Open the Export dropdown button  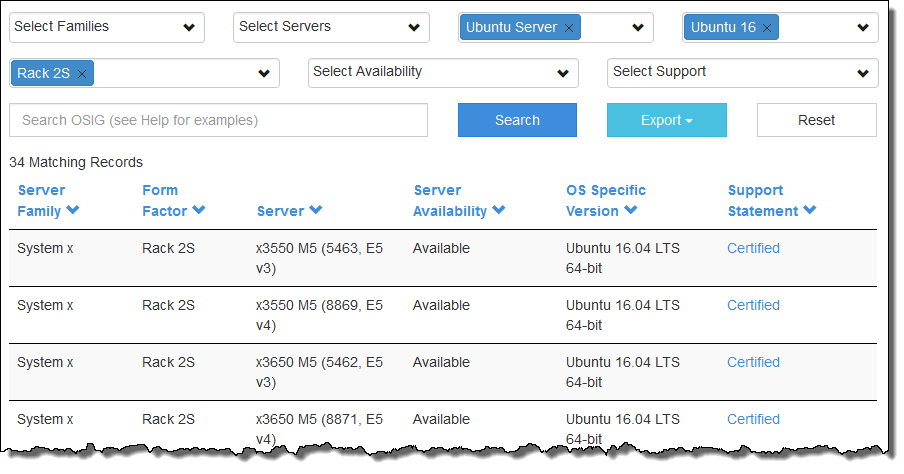[x=666, y=120]
